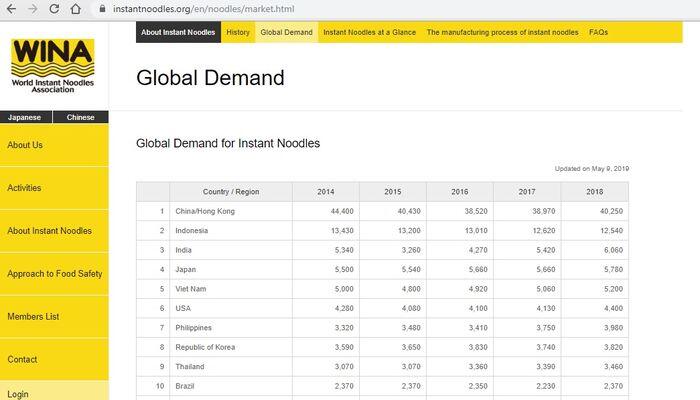Image resolution: width=700 pixels, height=400 pixels.
Task: Click the Country / Region column header
Action: click(231, 192)
